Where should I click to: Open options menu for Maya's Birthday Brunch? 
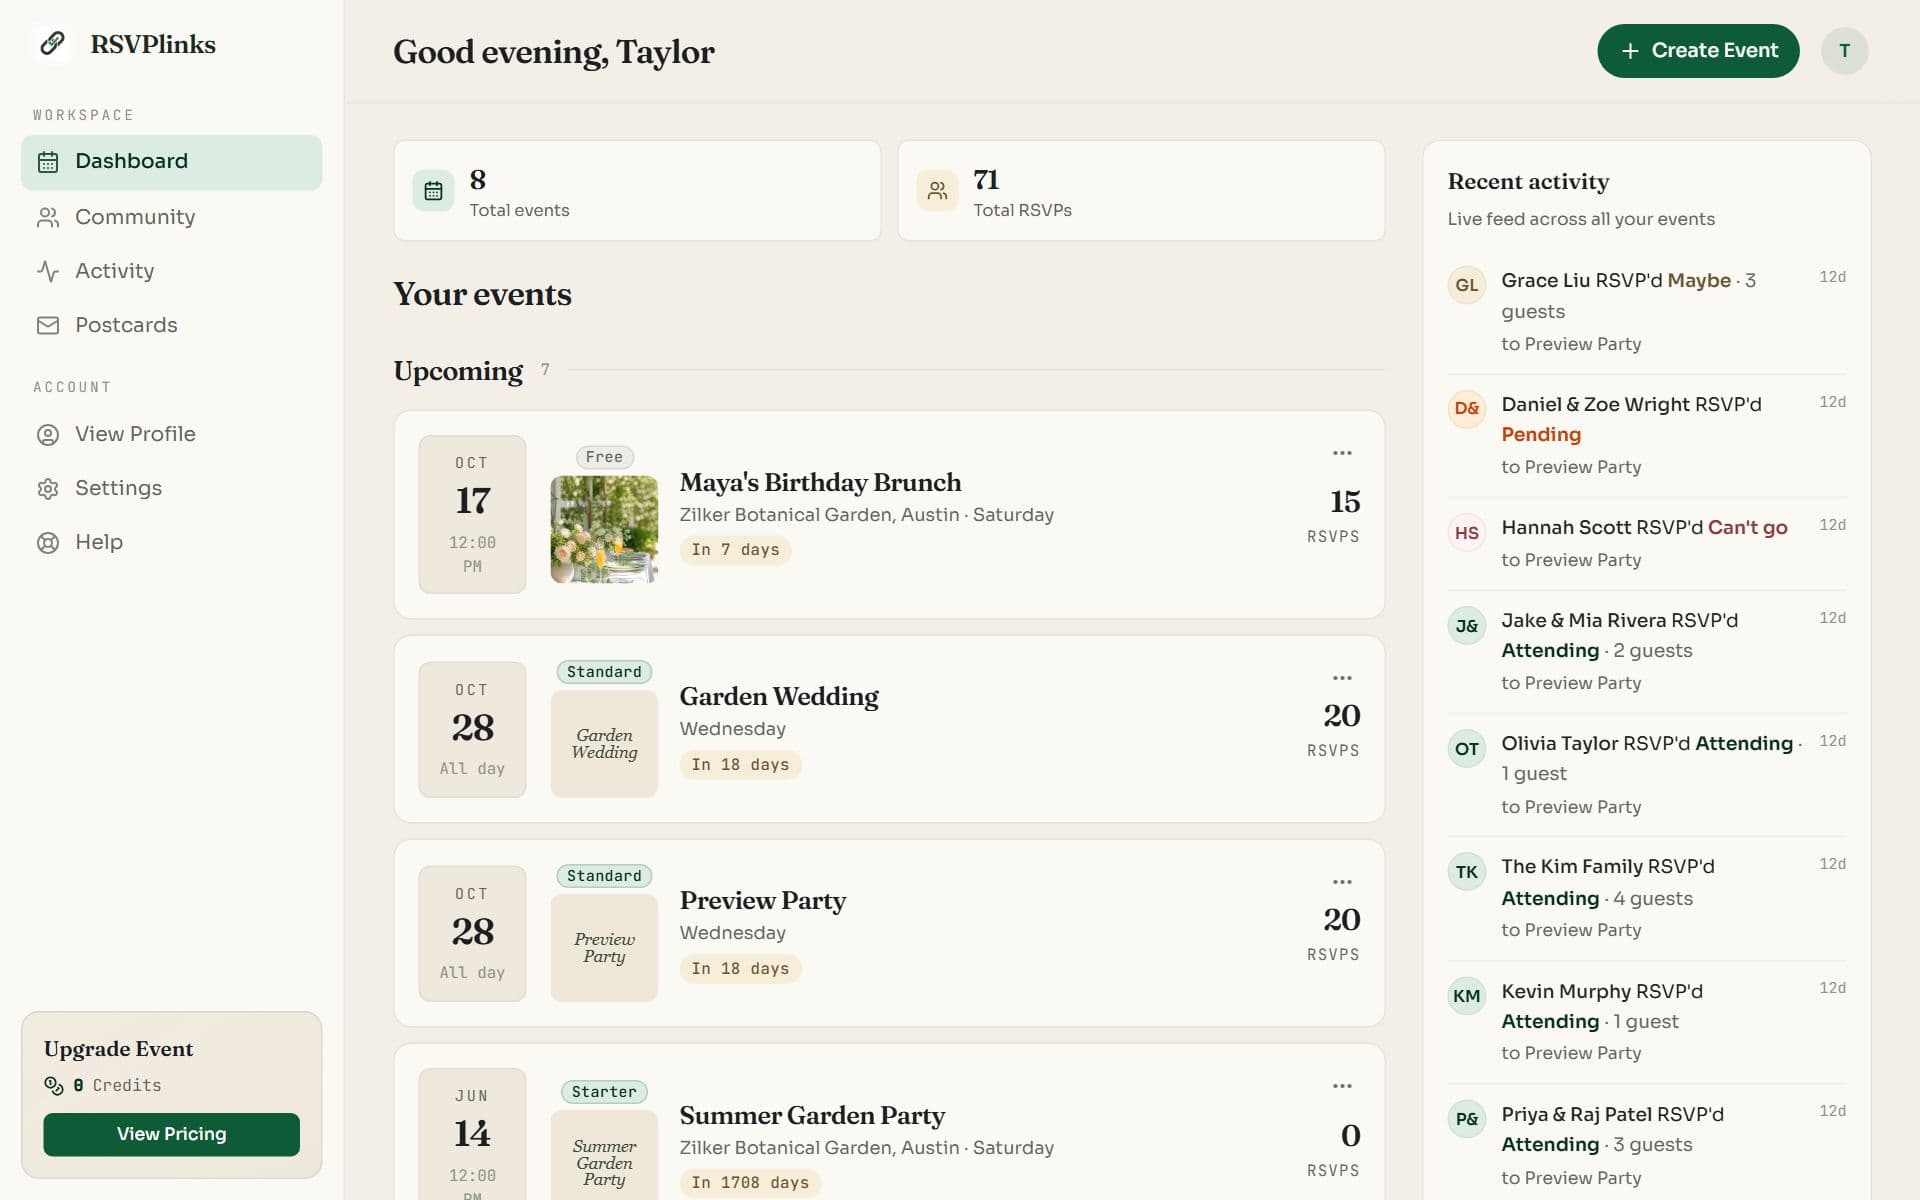tap(1342, 453)
